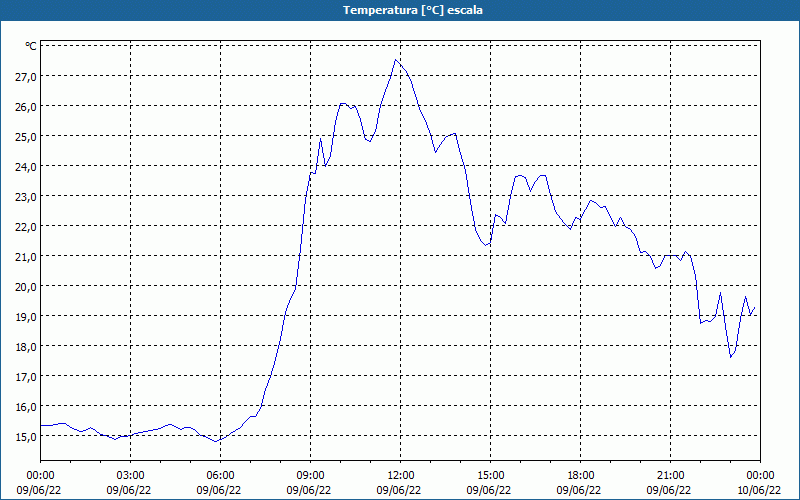The width and height of the screenshot is (800, 500).
Task: Click the 22,0 y-axis label
Action: (x=26, y=227)
